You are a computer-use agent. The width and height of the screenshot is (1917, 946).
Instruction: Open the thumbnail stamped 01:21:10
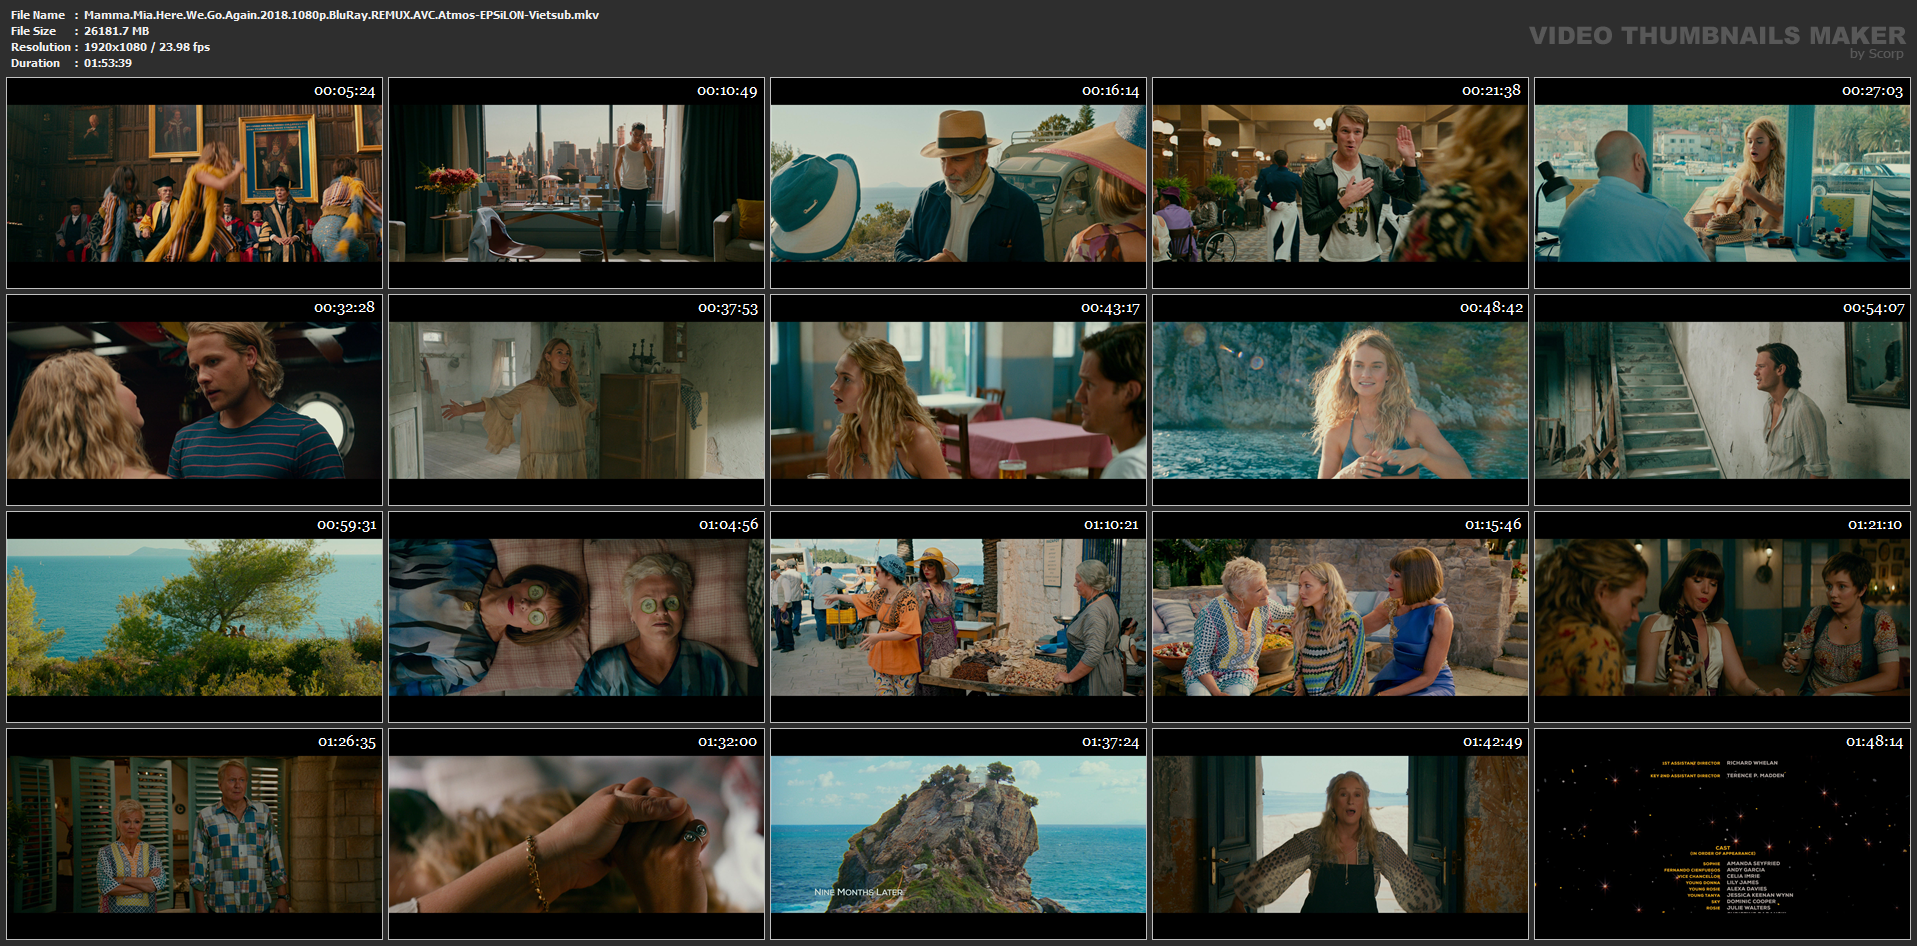(1722, 617)
